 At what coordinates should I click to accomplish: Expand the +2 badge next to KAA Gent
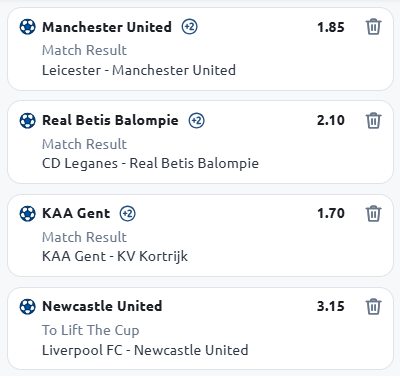(128, 213)
